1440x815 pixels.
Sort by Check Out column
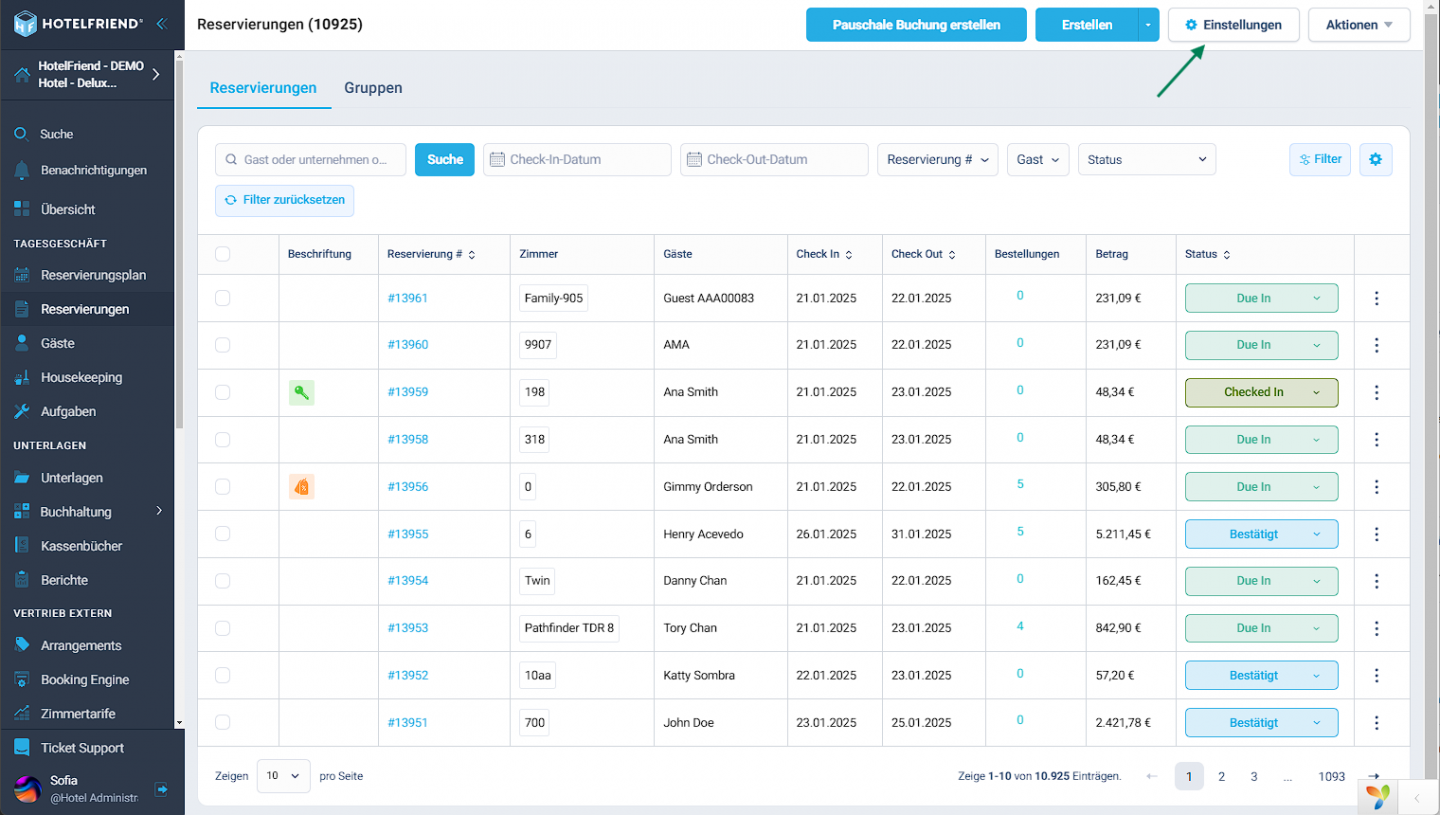click(x=923, y=254)
